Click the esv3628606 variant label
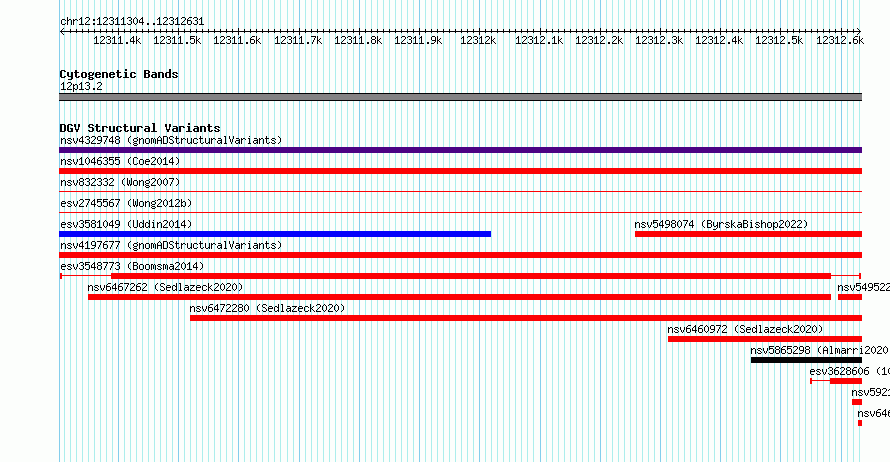This screenshot has height=462, width=890. click(849, 371)
